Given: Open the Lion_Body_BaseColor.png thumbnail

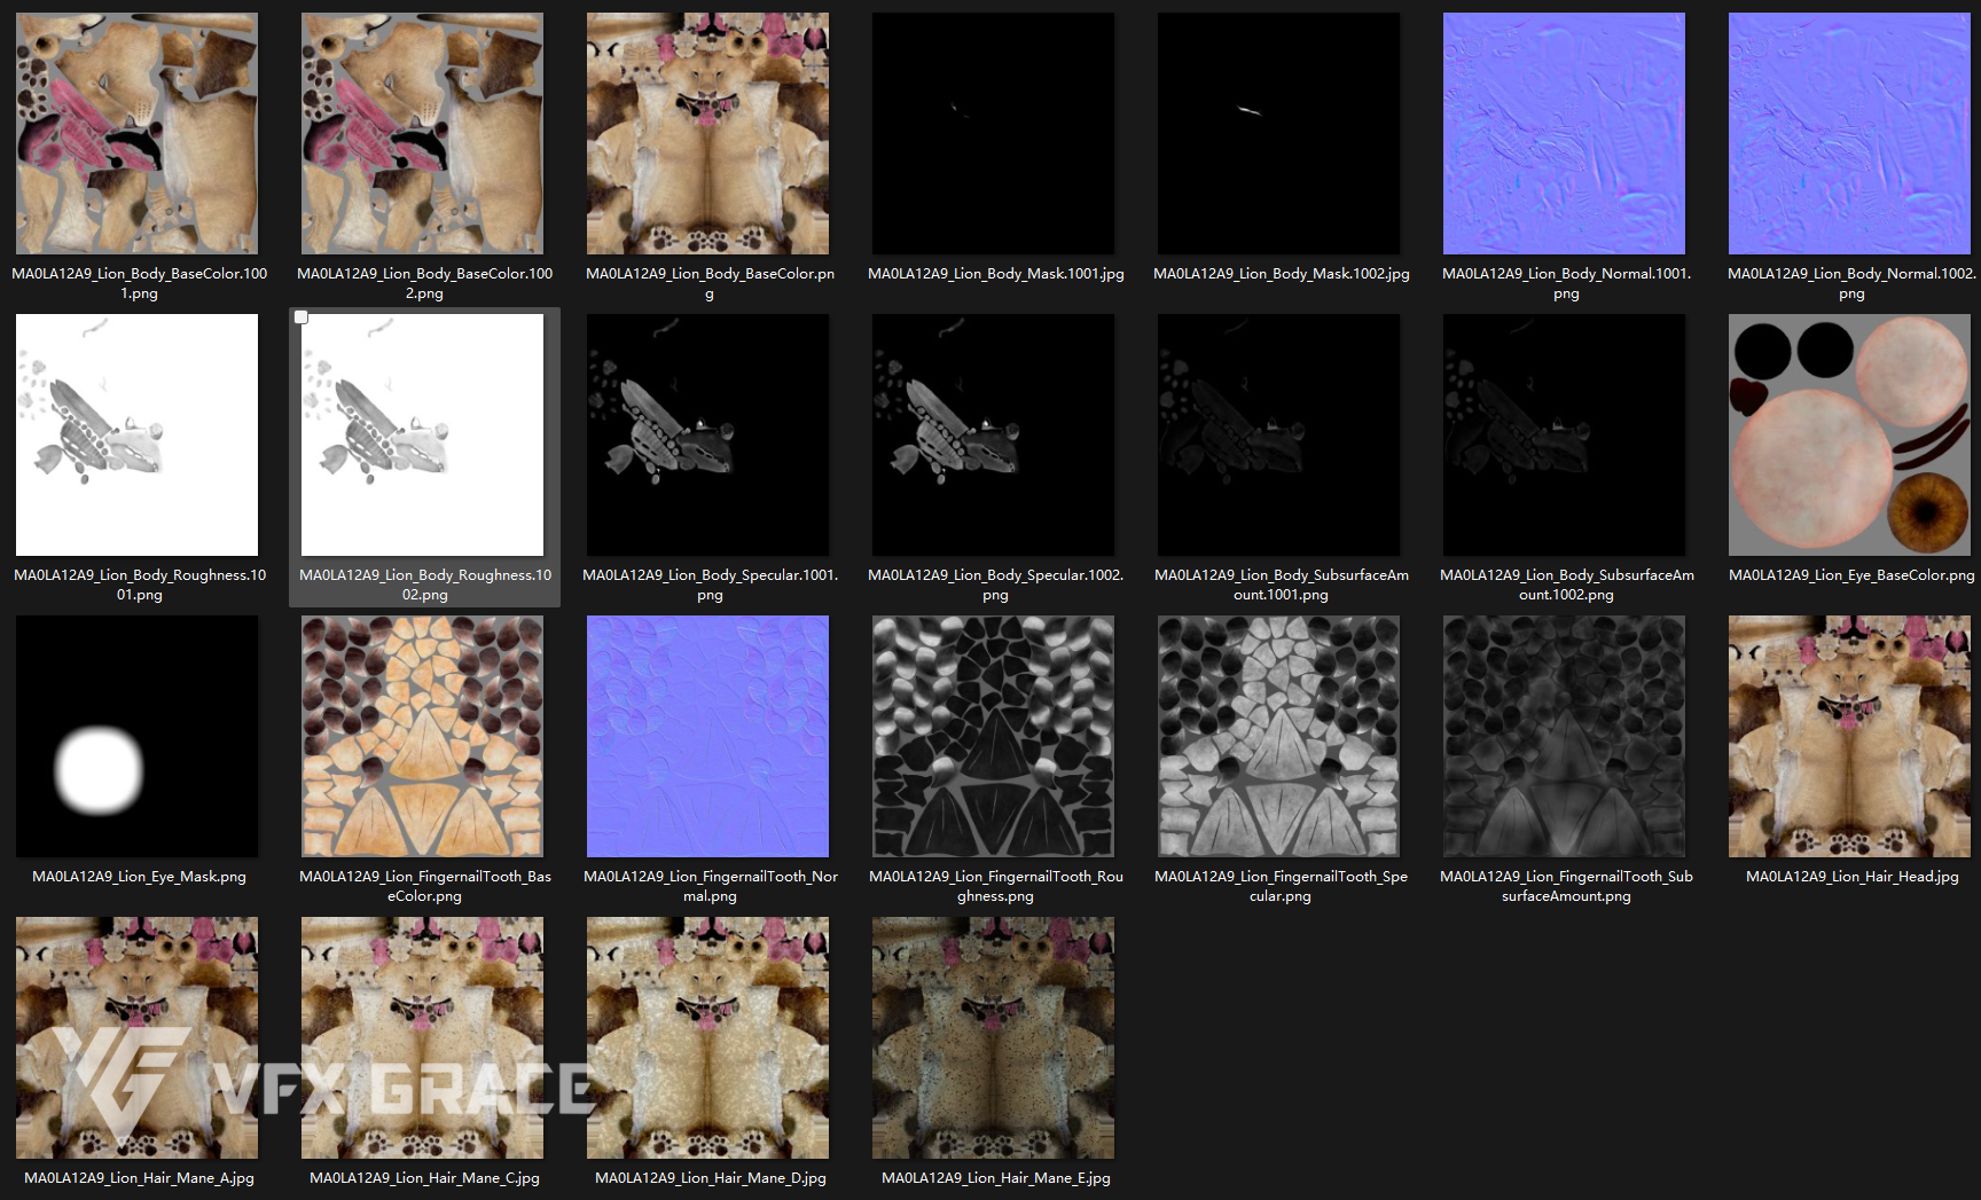Looking at the screenshot, I should coord(708,133).
